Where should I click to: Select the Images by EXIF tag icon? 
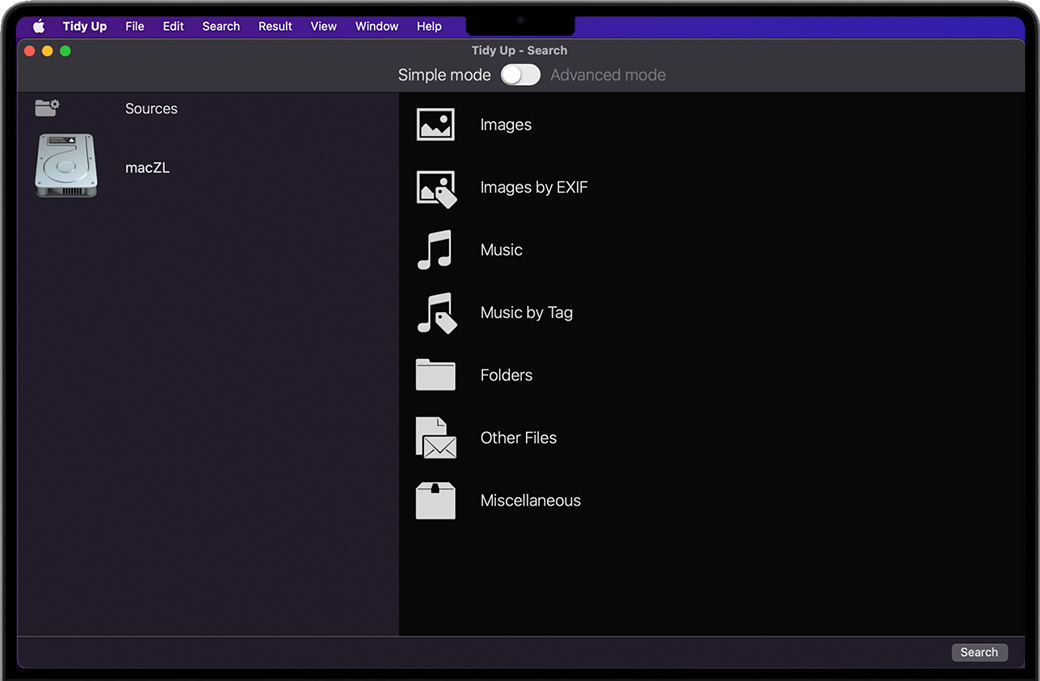click(436, 188)
